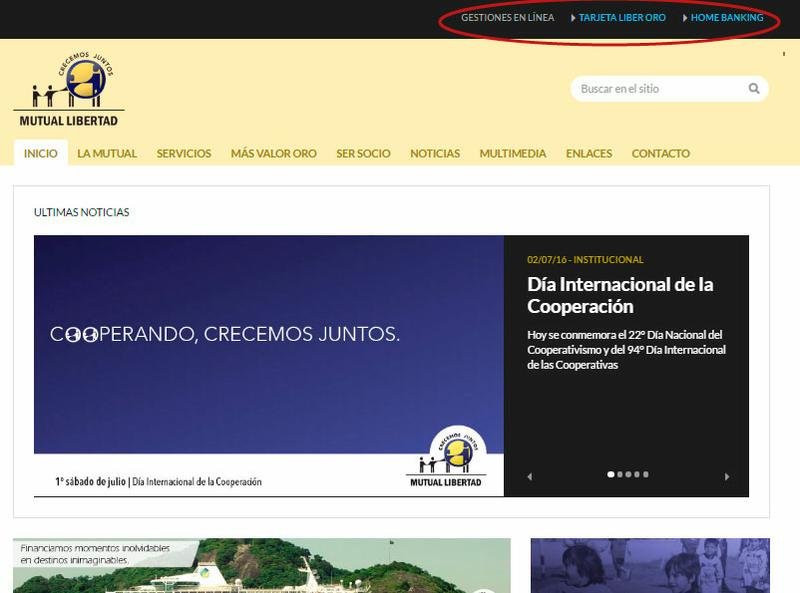The height and width of the screenshot is (593, 800).
Task: Expand the La Mutual menu
Action: pos(107,153)
